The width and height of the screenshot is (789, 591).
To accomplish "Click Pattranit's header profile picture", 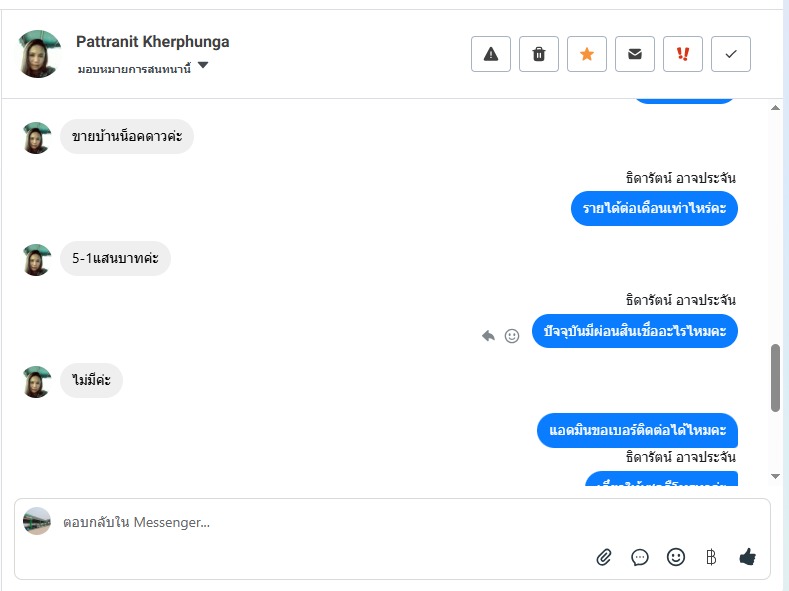I will coord(40,54).
